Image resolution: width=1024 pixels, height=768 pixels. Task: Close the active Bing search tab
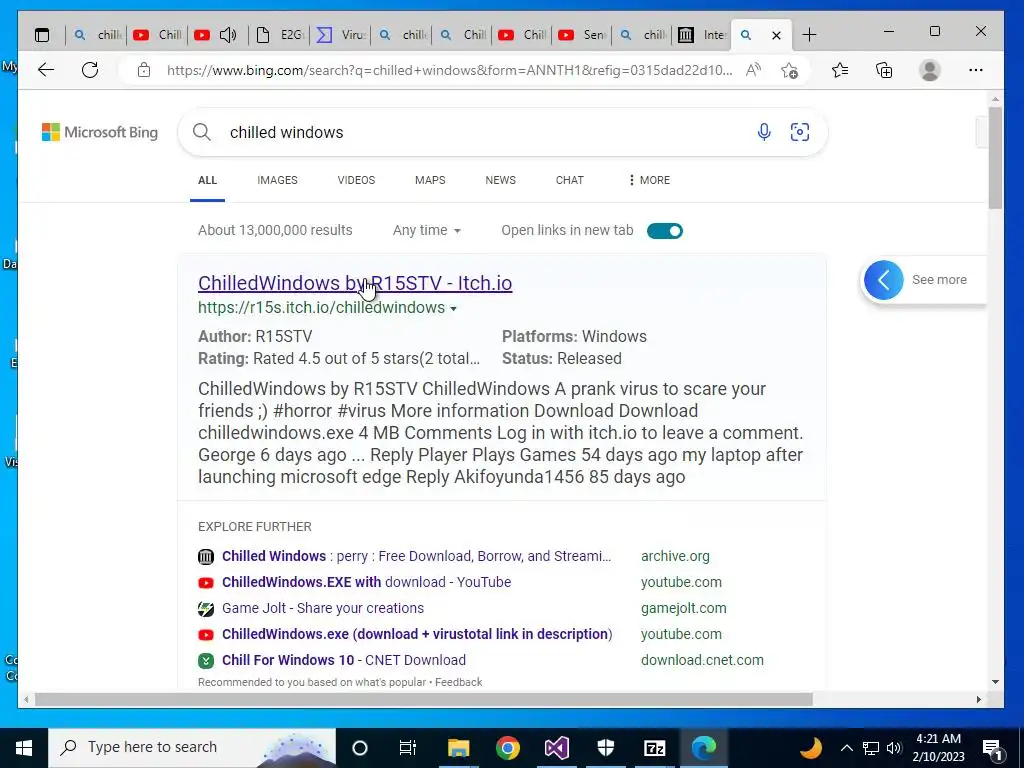coord(776,35)
